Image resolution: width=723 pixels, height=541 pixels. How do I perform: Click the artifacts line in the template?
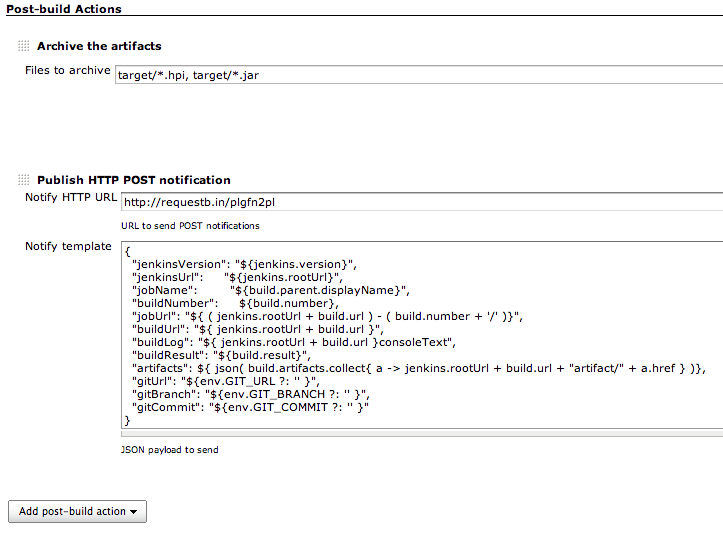[419, 368]
